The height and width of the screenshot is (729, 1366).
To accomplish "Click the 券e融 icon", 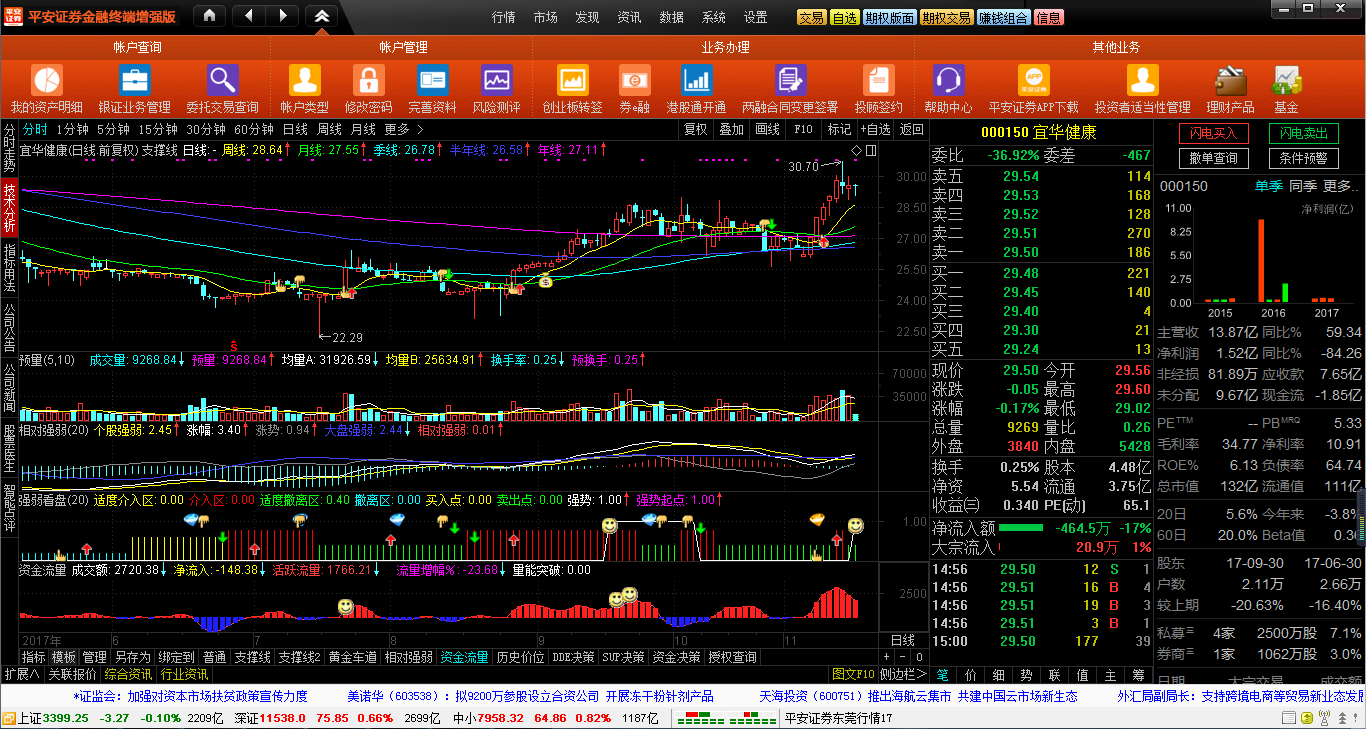I will 634,80.
